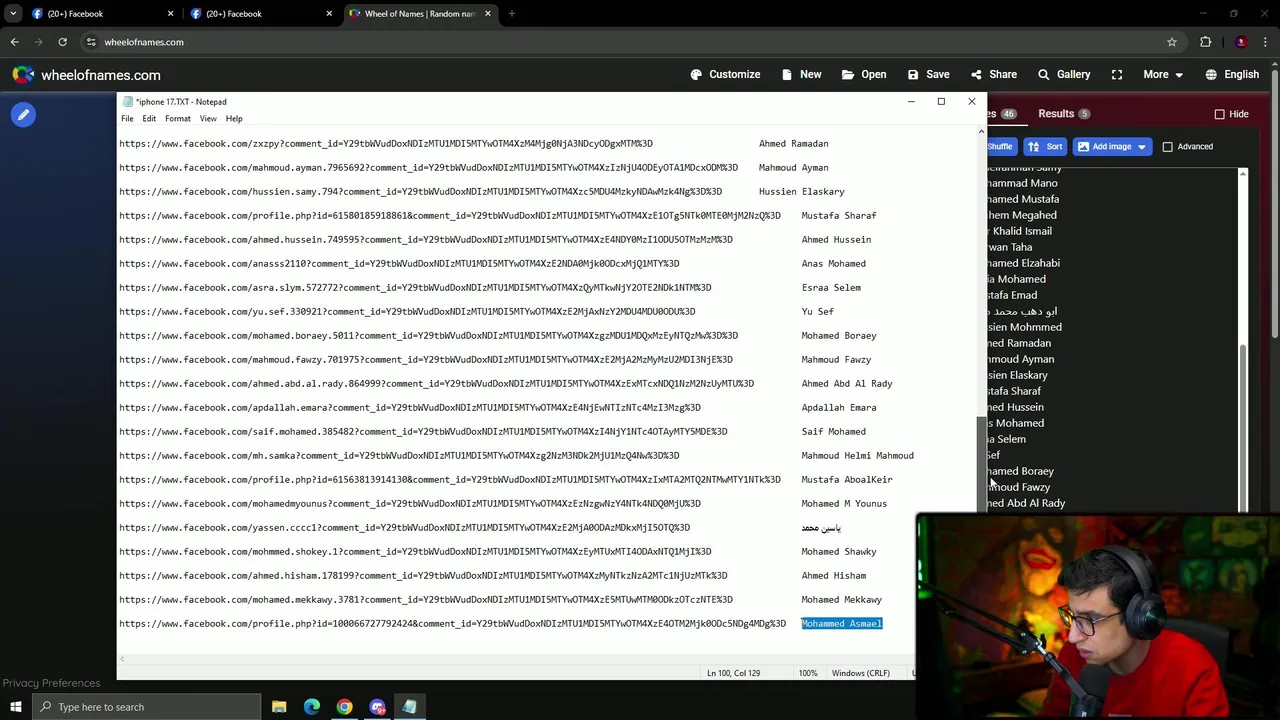
Task: Click Ahmed Hisham name in Notepad
Action: (x=833, y=576)
